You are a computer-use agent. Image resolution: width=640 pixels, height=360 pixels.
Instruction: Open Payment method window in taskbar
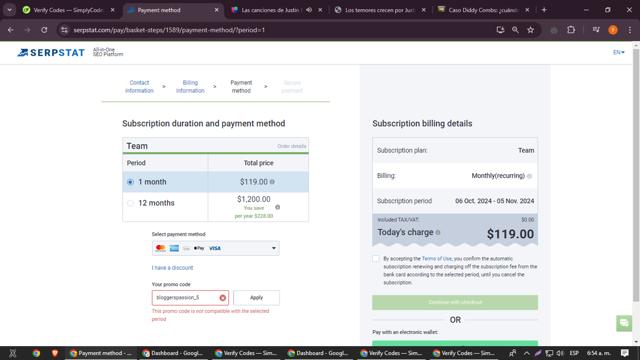pos(101,353)
